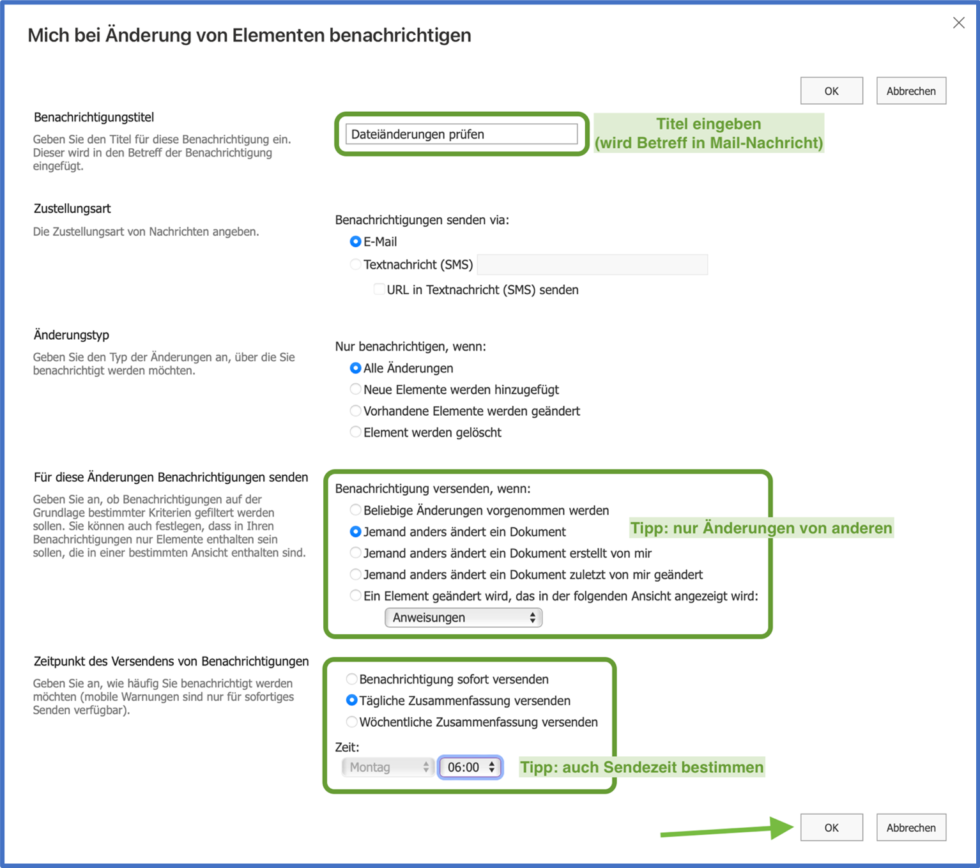
Task: Select the E-Mail delivery option
Action: (x=355, y=241)
